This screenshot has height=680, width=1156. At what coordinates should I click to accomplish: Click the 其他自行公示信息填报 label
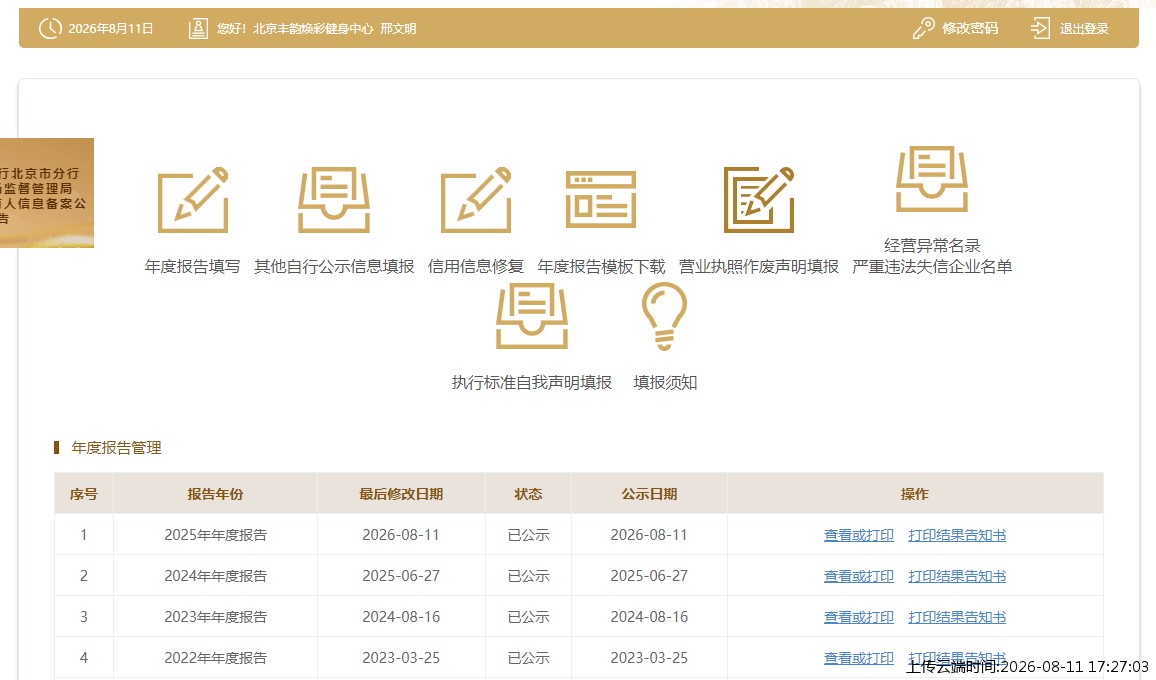(x=334, y=266)
